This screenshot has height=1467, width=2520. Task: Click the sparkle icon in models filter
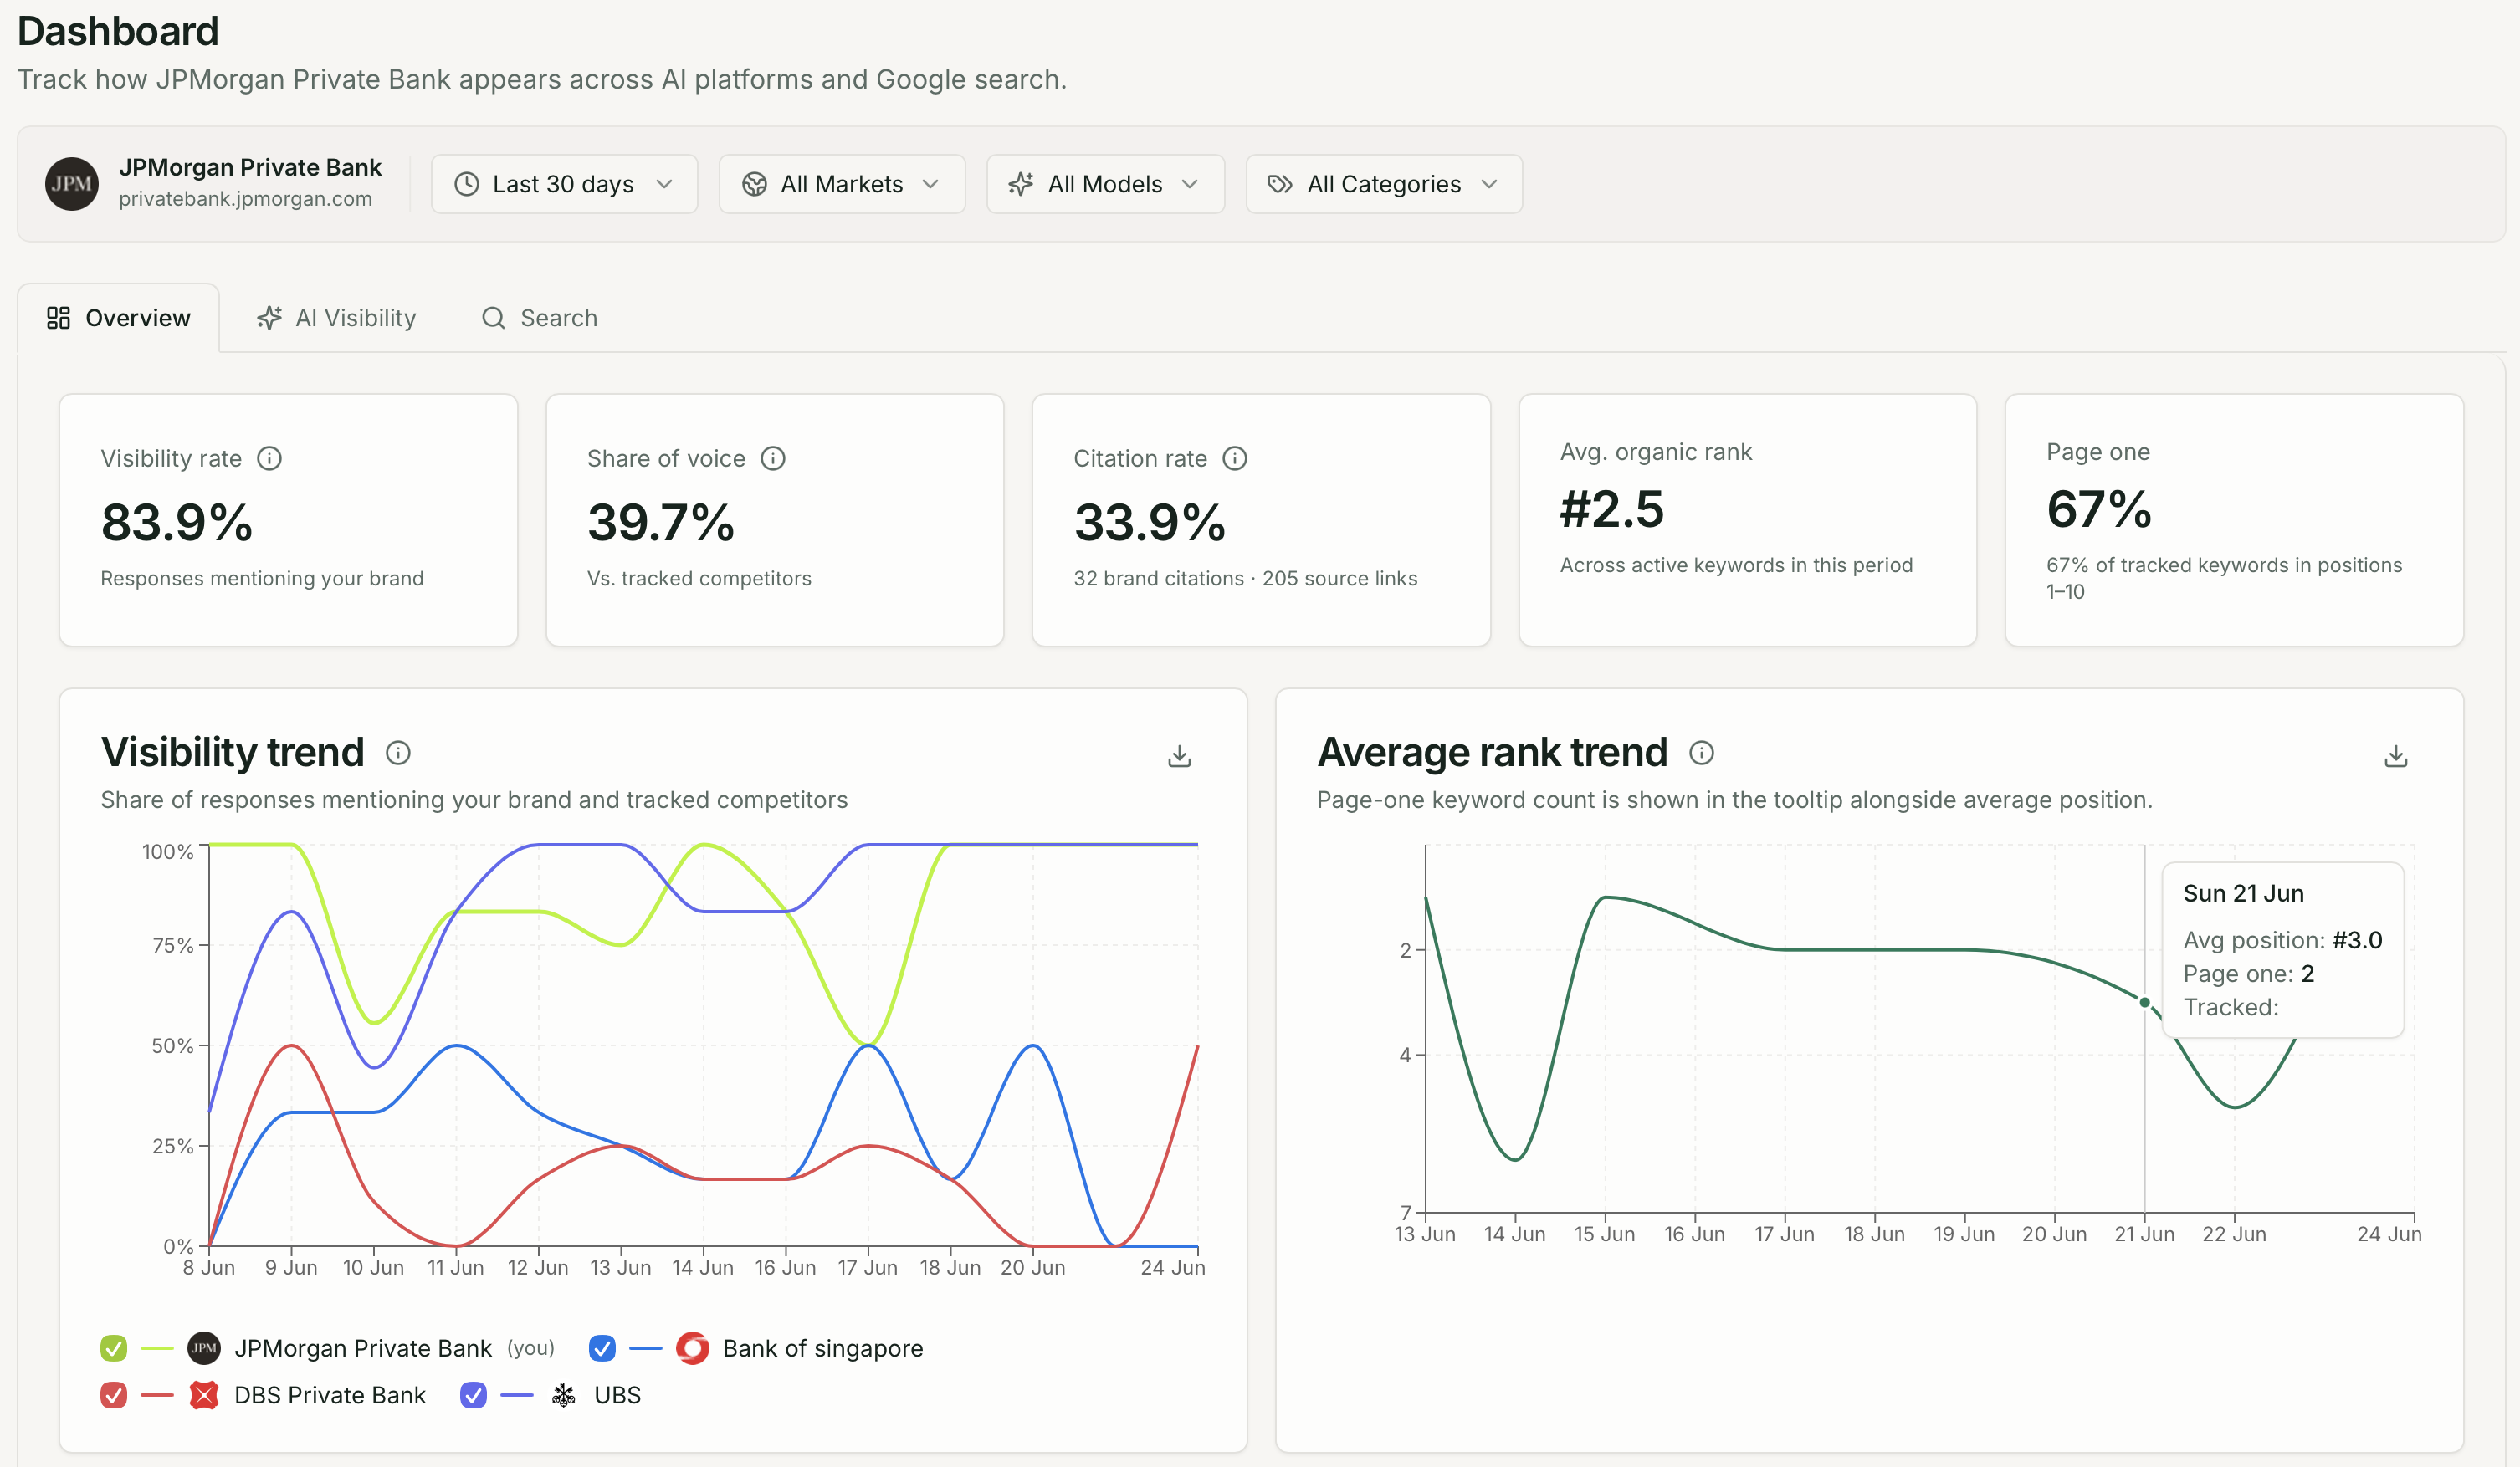click(x=1021, y=184)
